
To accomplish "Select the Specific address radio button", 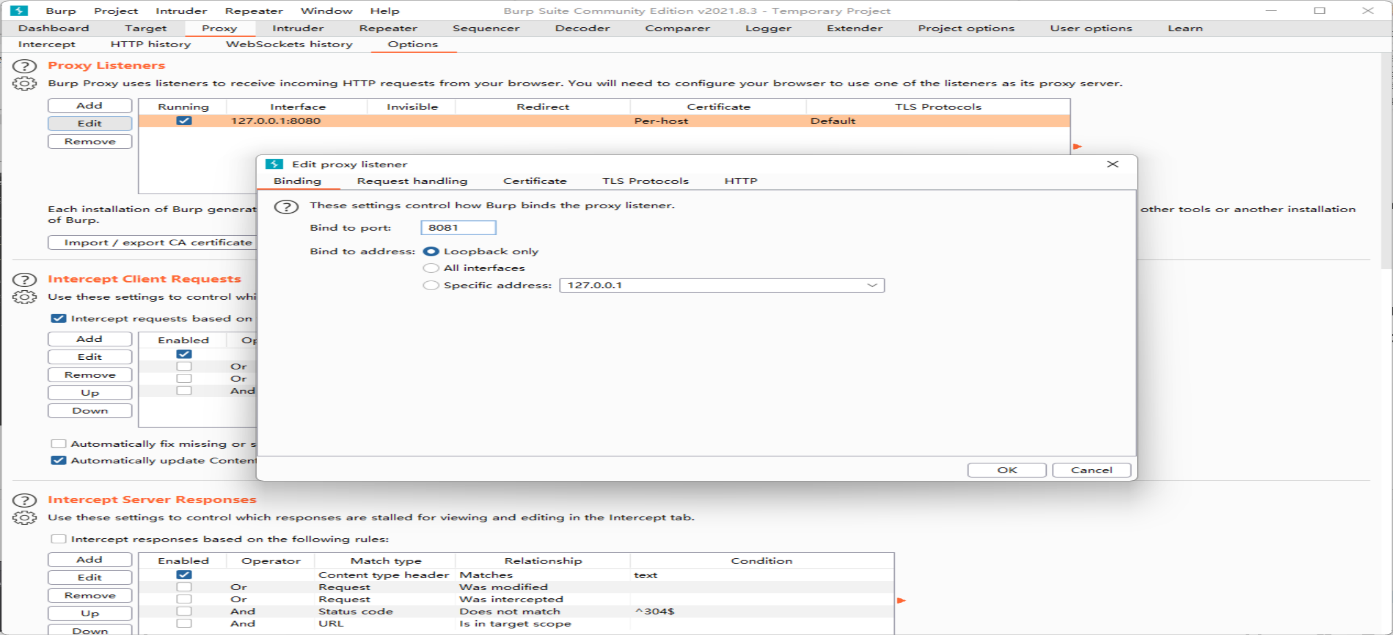I will [431, 285].
